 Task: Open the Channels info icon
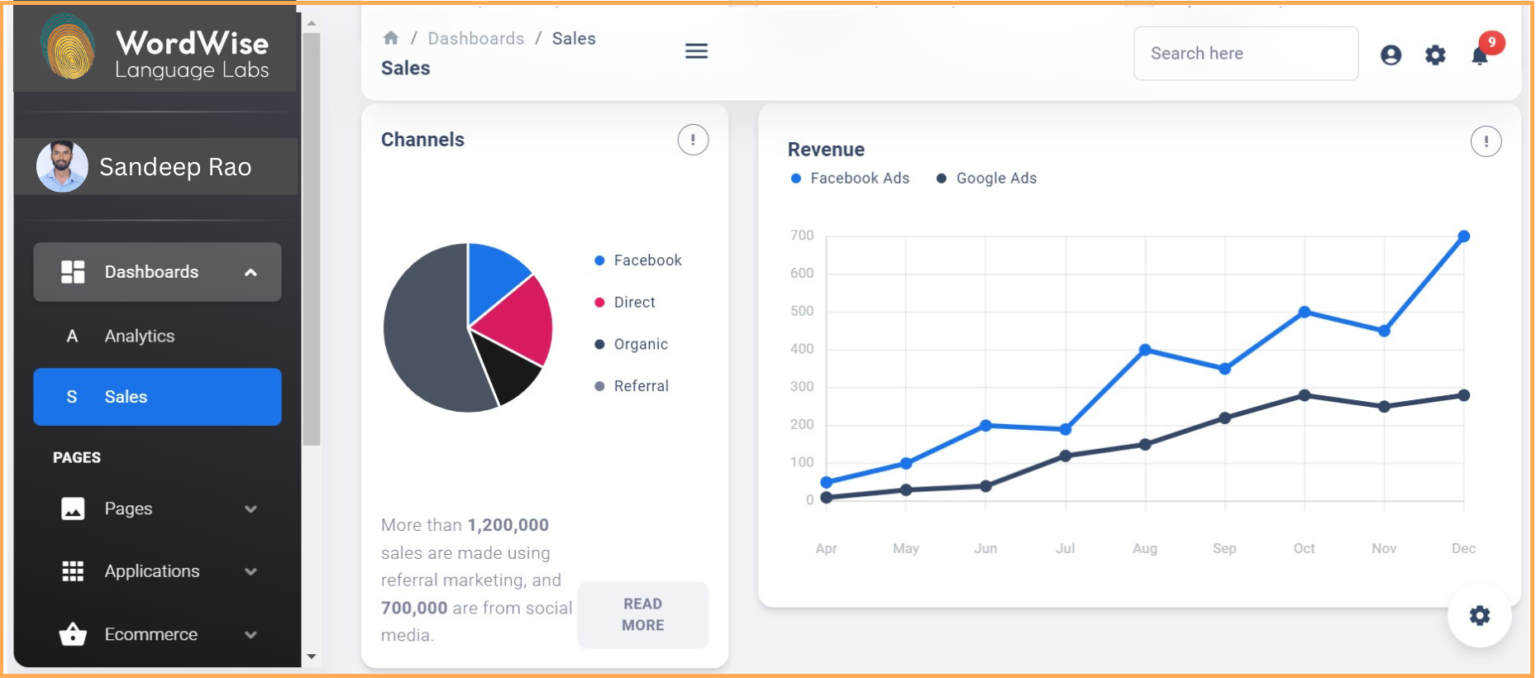click(x=692, y=140)
